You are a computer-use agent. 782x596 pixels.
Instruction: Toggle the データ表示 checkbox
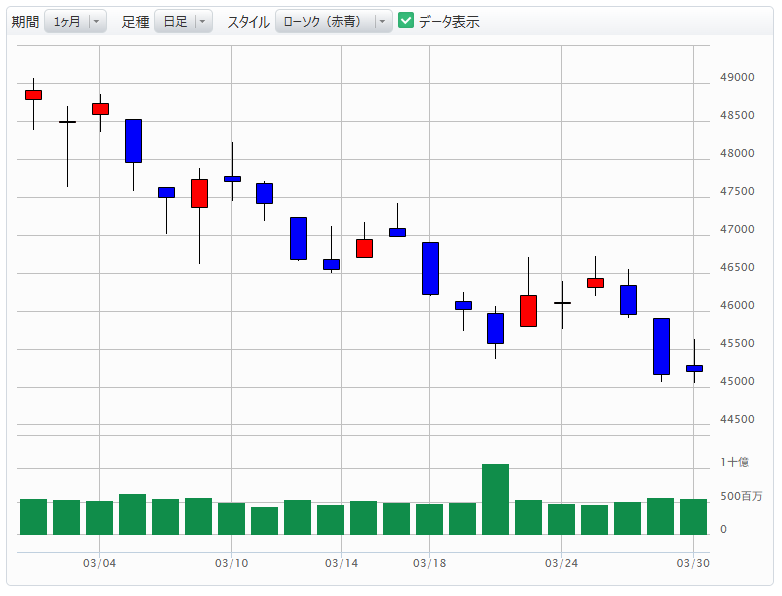406,21
